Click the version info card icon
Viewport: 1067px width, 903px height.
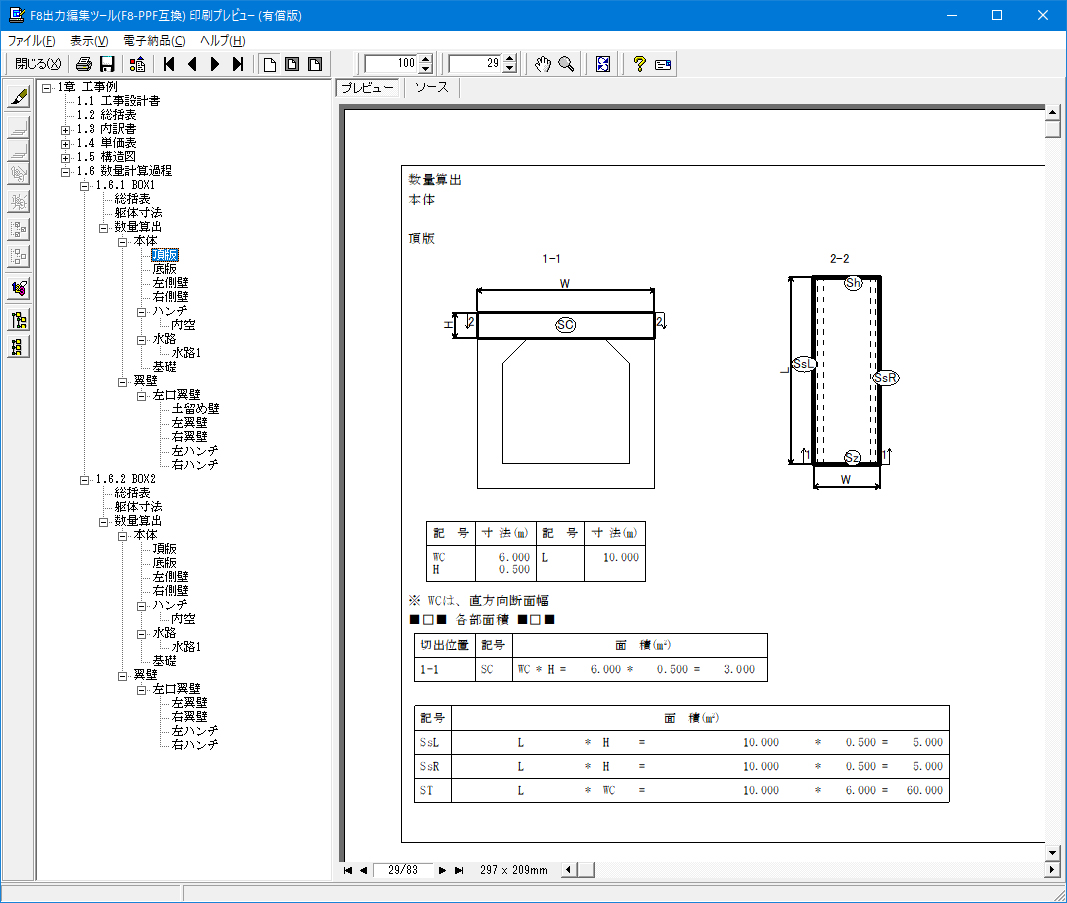click(x=663, y=64)
